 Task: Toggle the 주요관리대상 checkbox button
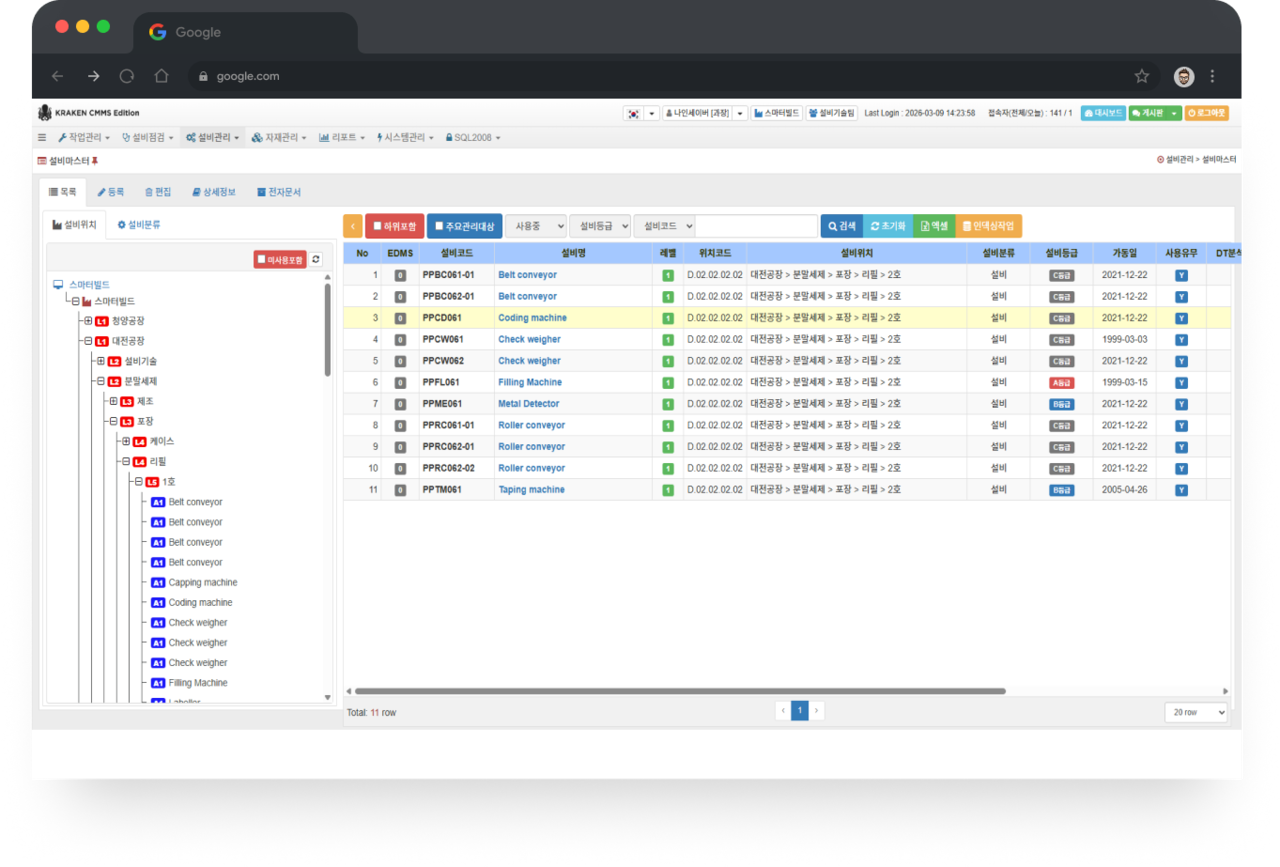[465, 226]
